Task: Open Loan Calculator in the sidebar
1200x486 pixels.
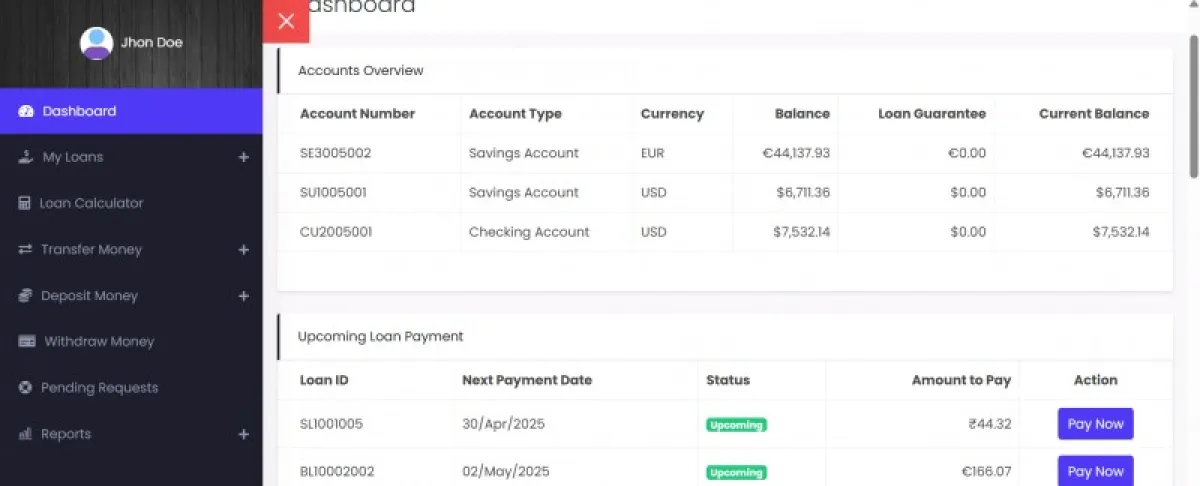Action: (x=131, y=203)
